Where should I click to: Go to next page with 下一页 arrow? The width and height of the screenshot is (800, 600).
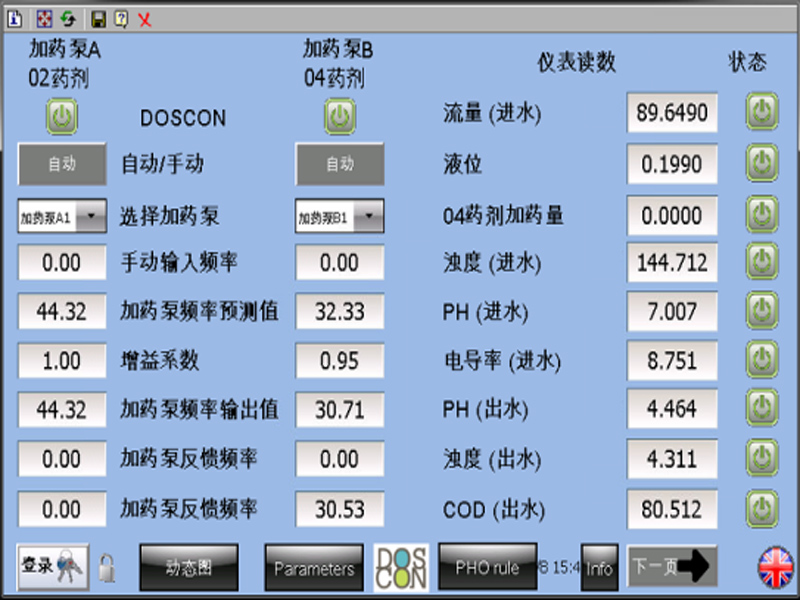672,567
